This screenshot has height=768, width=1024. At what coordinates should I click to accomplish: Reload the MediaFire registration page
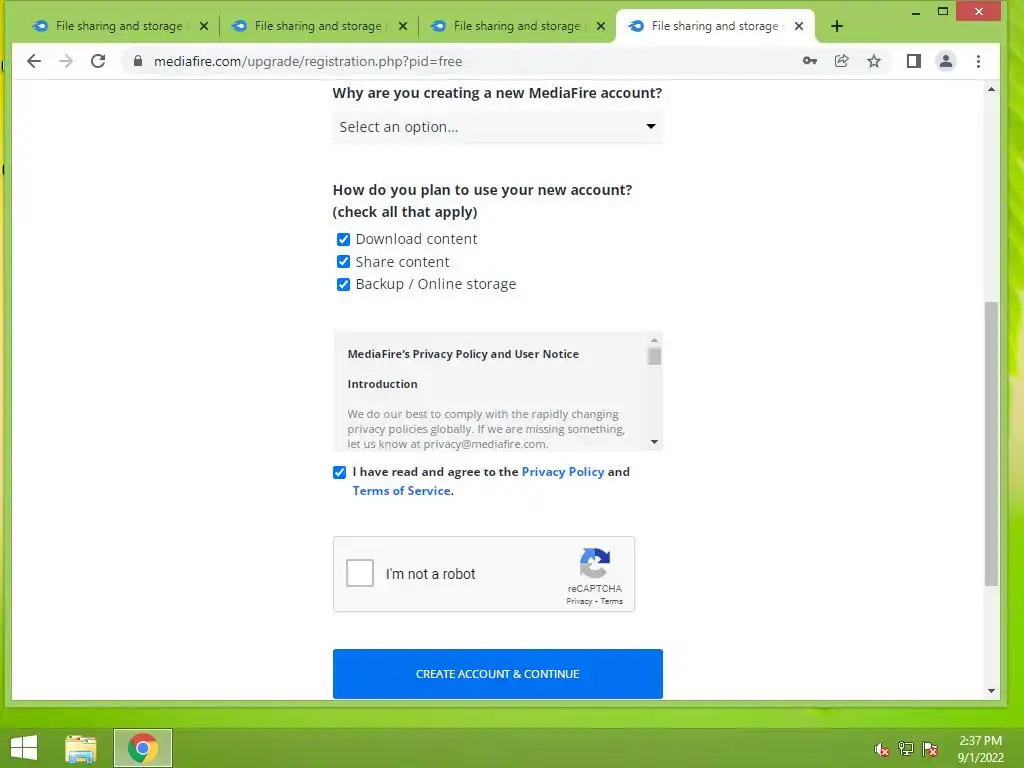pyautogui.click(x=98, y=61)
